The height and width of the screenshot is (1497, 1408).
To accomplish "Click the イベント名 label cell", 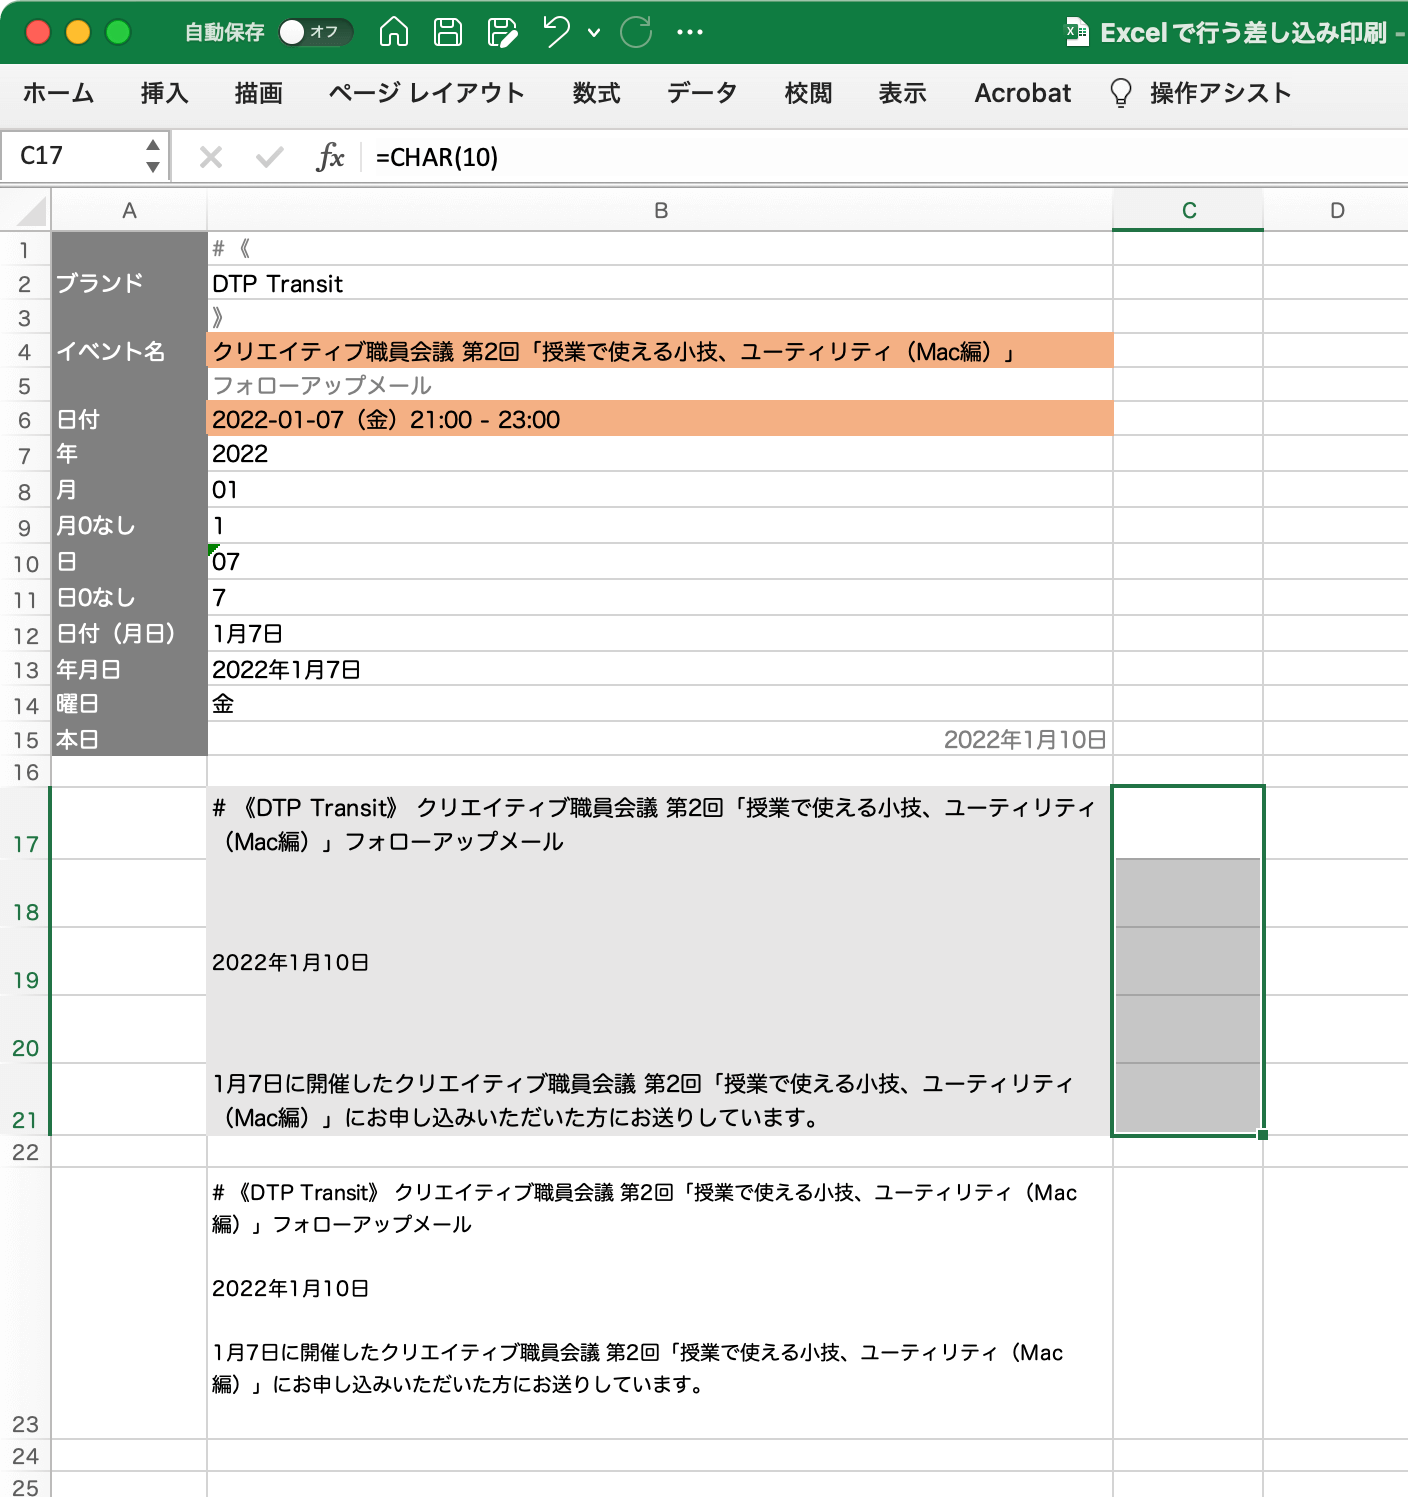I will click(129, 351).
